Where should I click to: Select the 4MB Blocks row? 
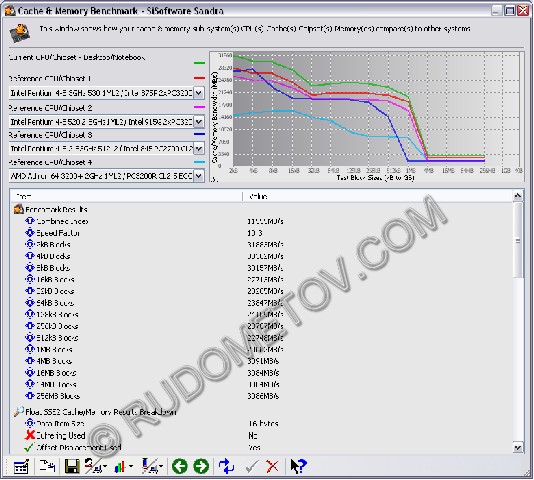click(x=261, y=361)
